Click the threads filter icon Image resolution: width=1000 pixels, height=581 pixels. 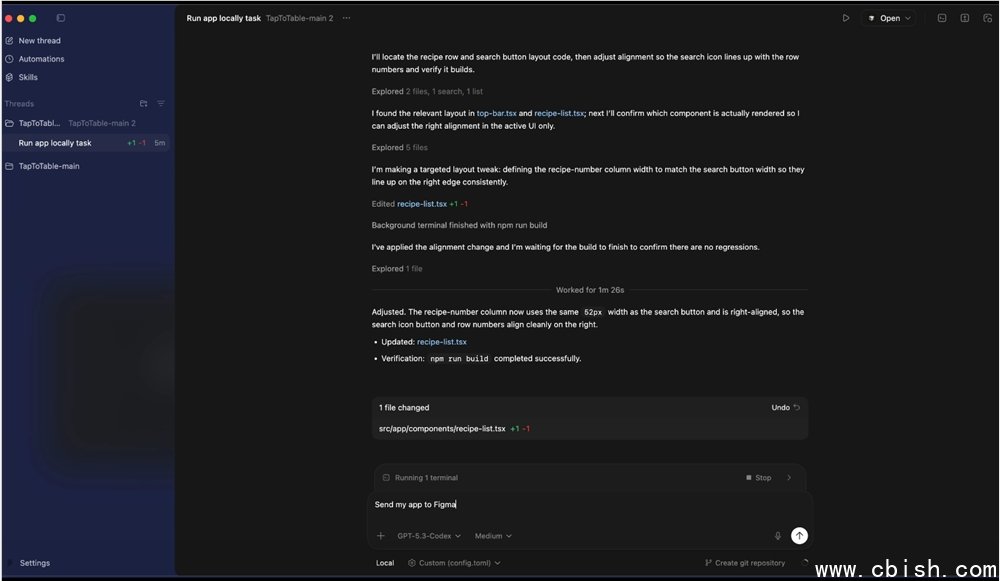161,104
